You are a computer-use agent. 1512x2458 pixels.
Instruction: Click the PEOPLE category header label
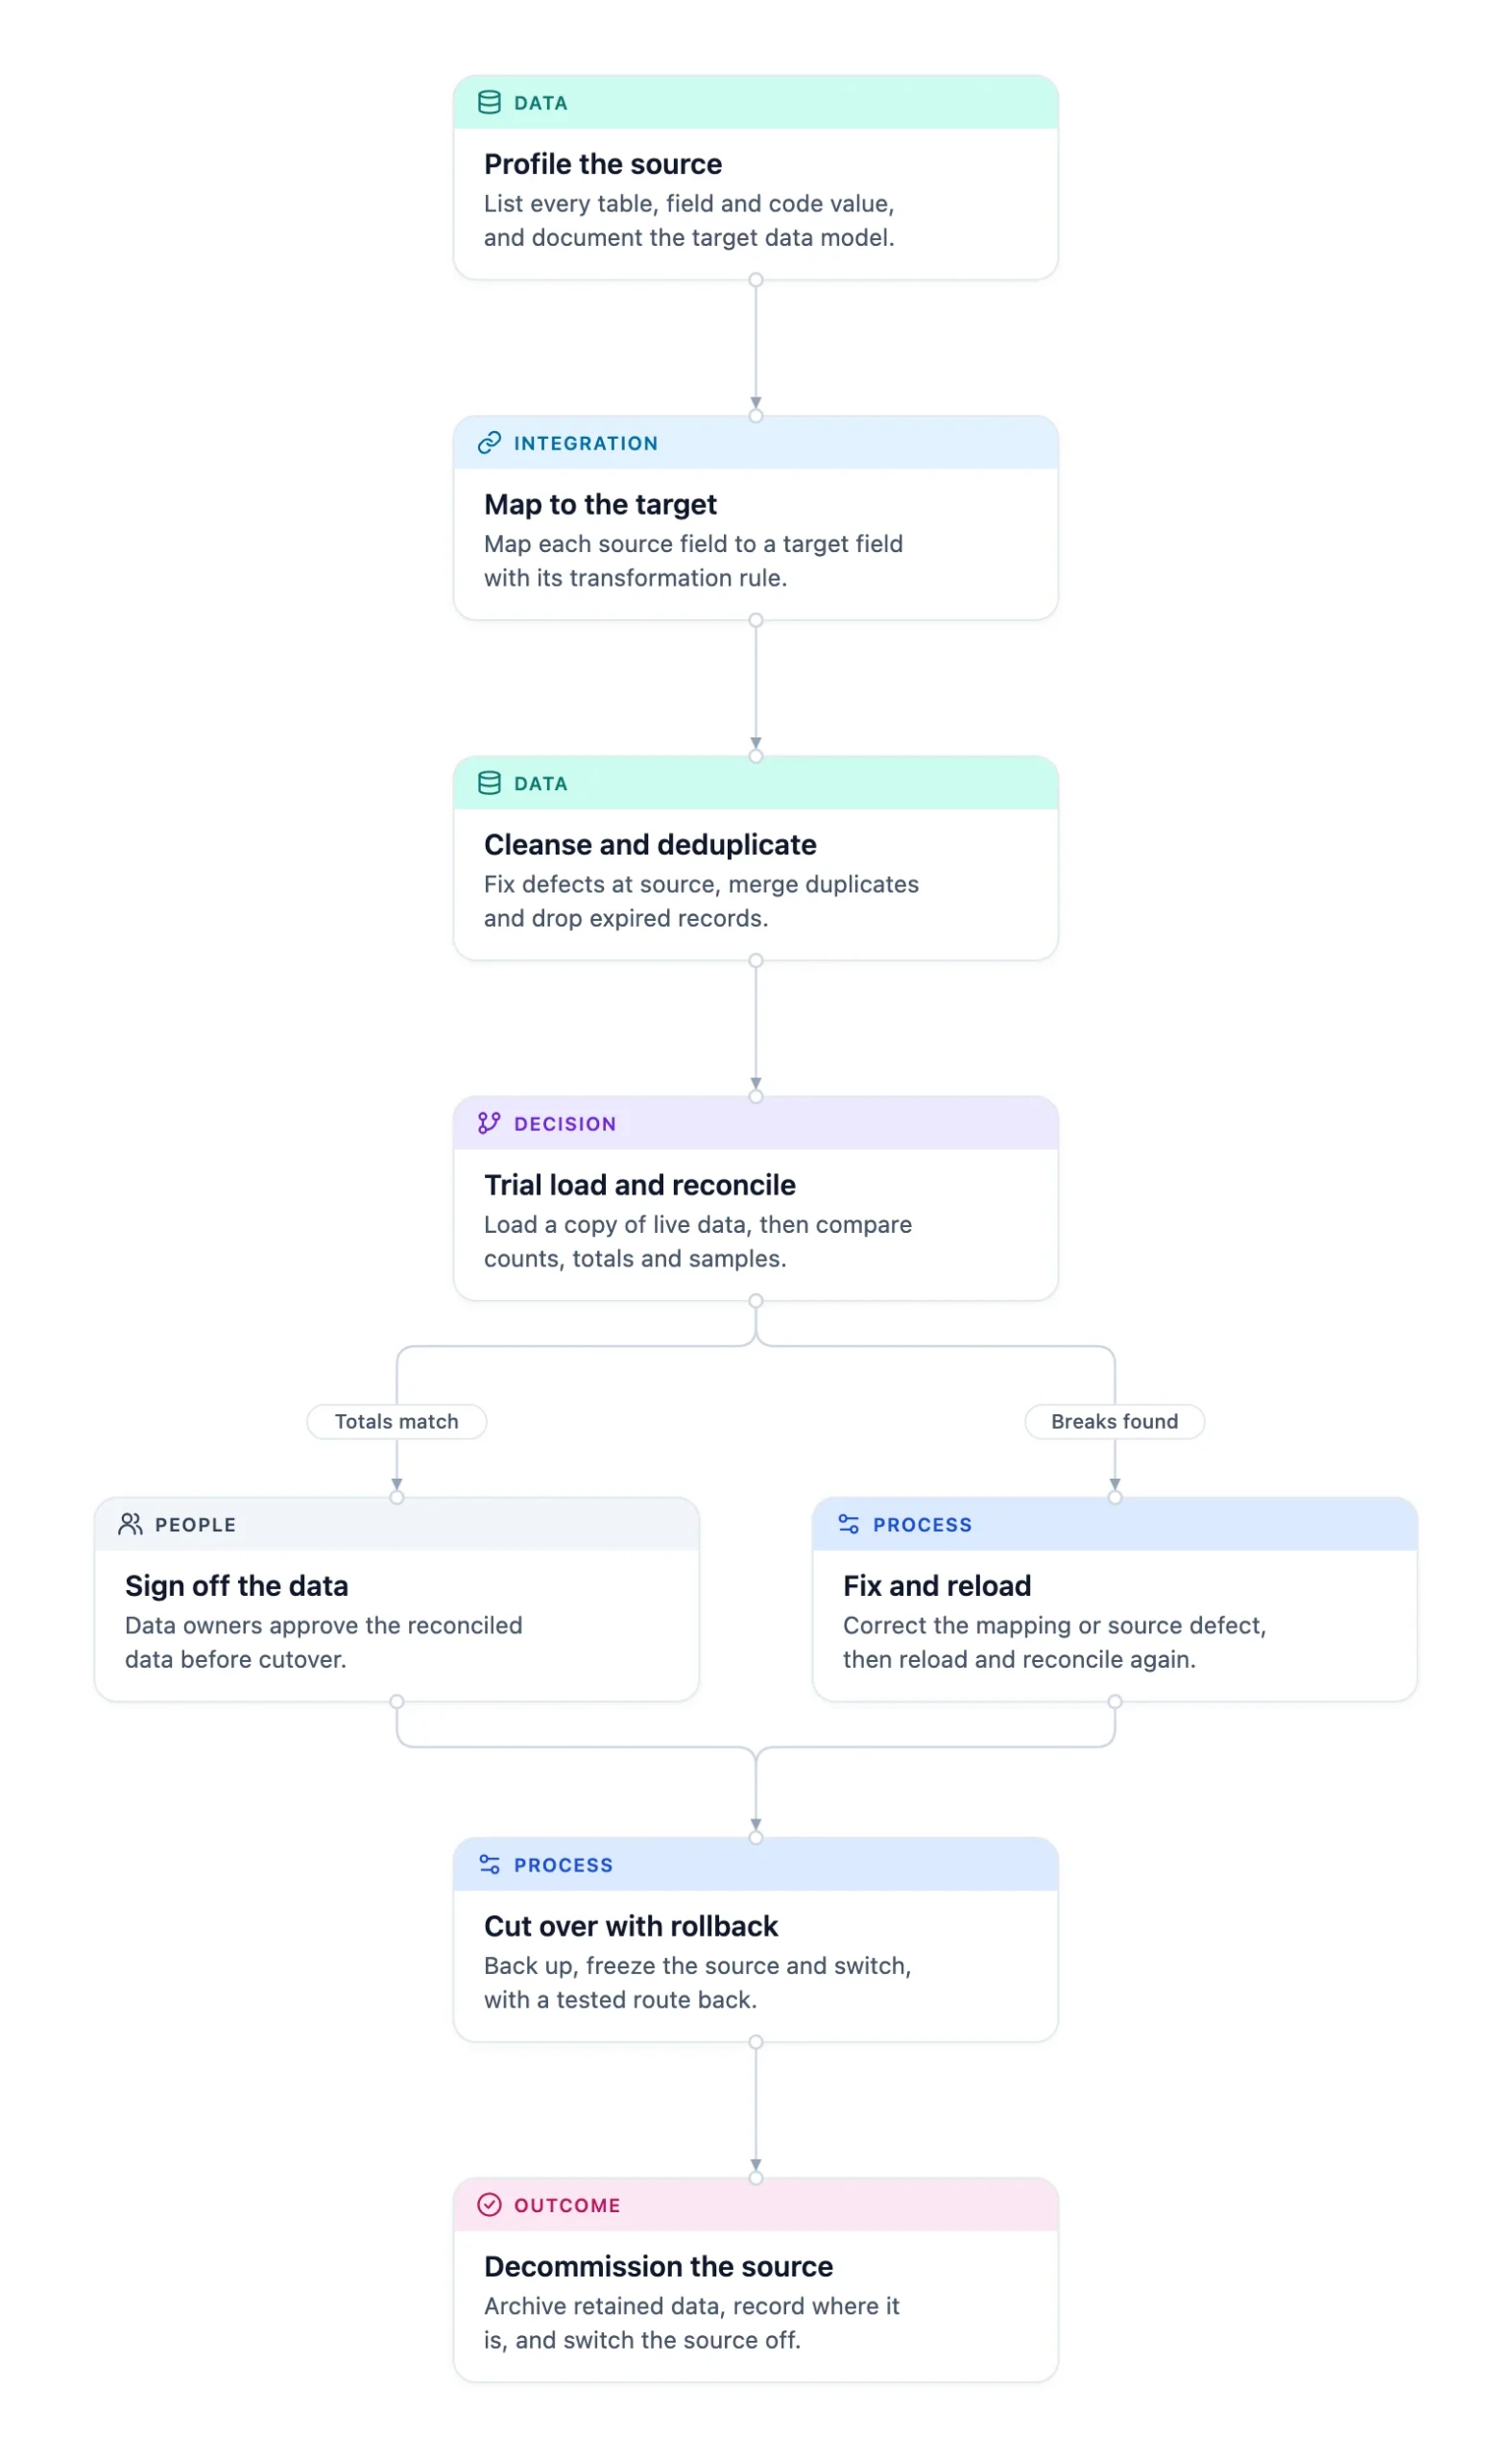click(195, 1524)
